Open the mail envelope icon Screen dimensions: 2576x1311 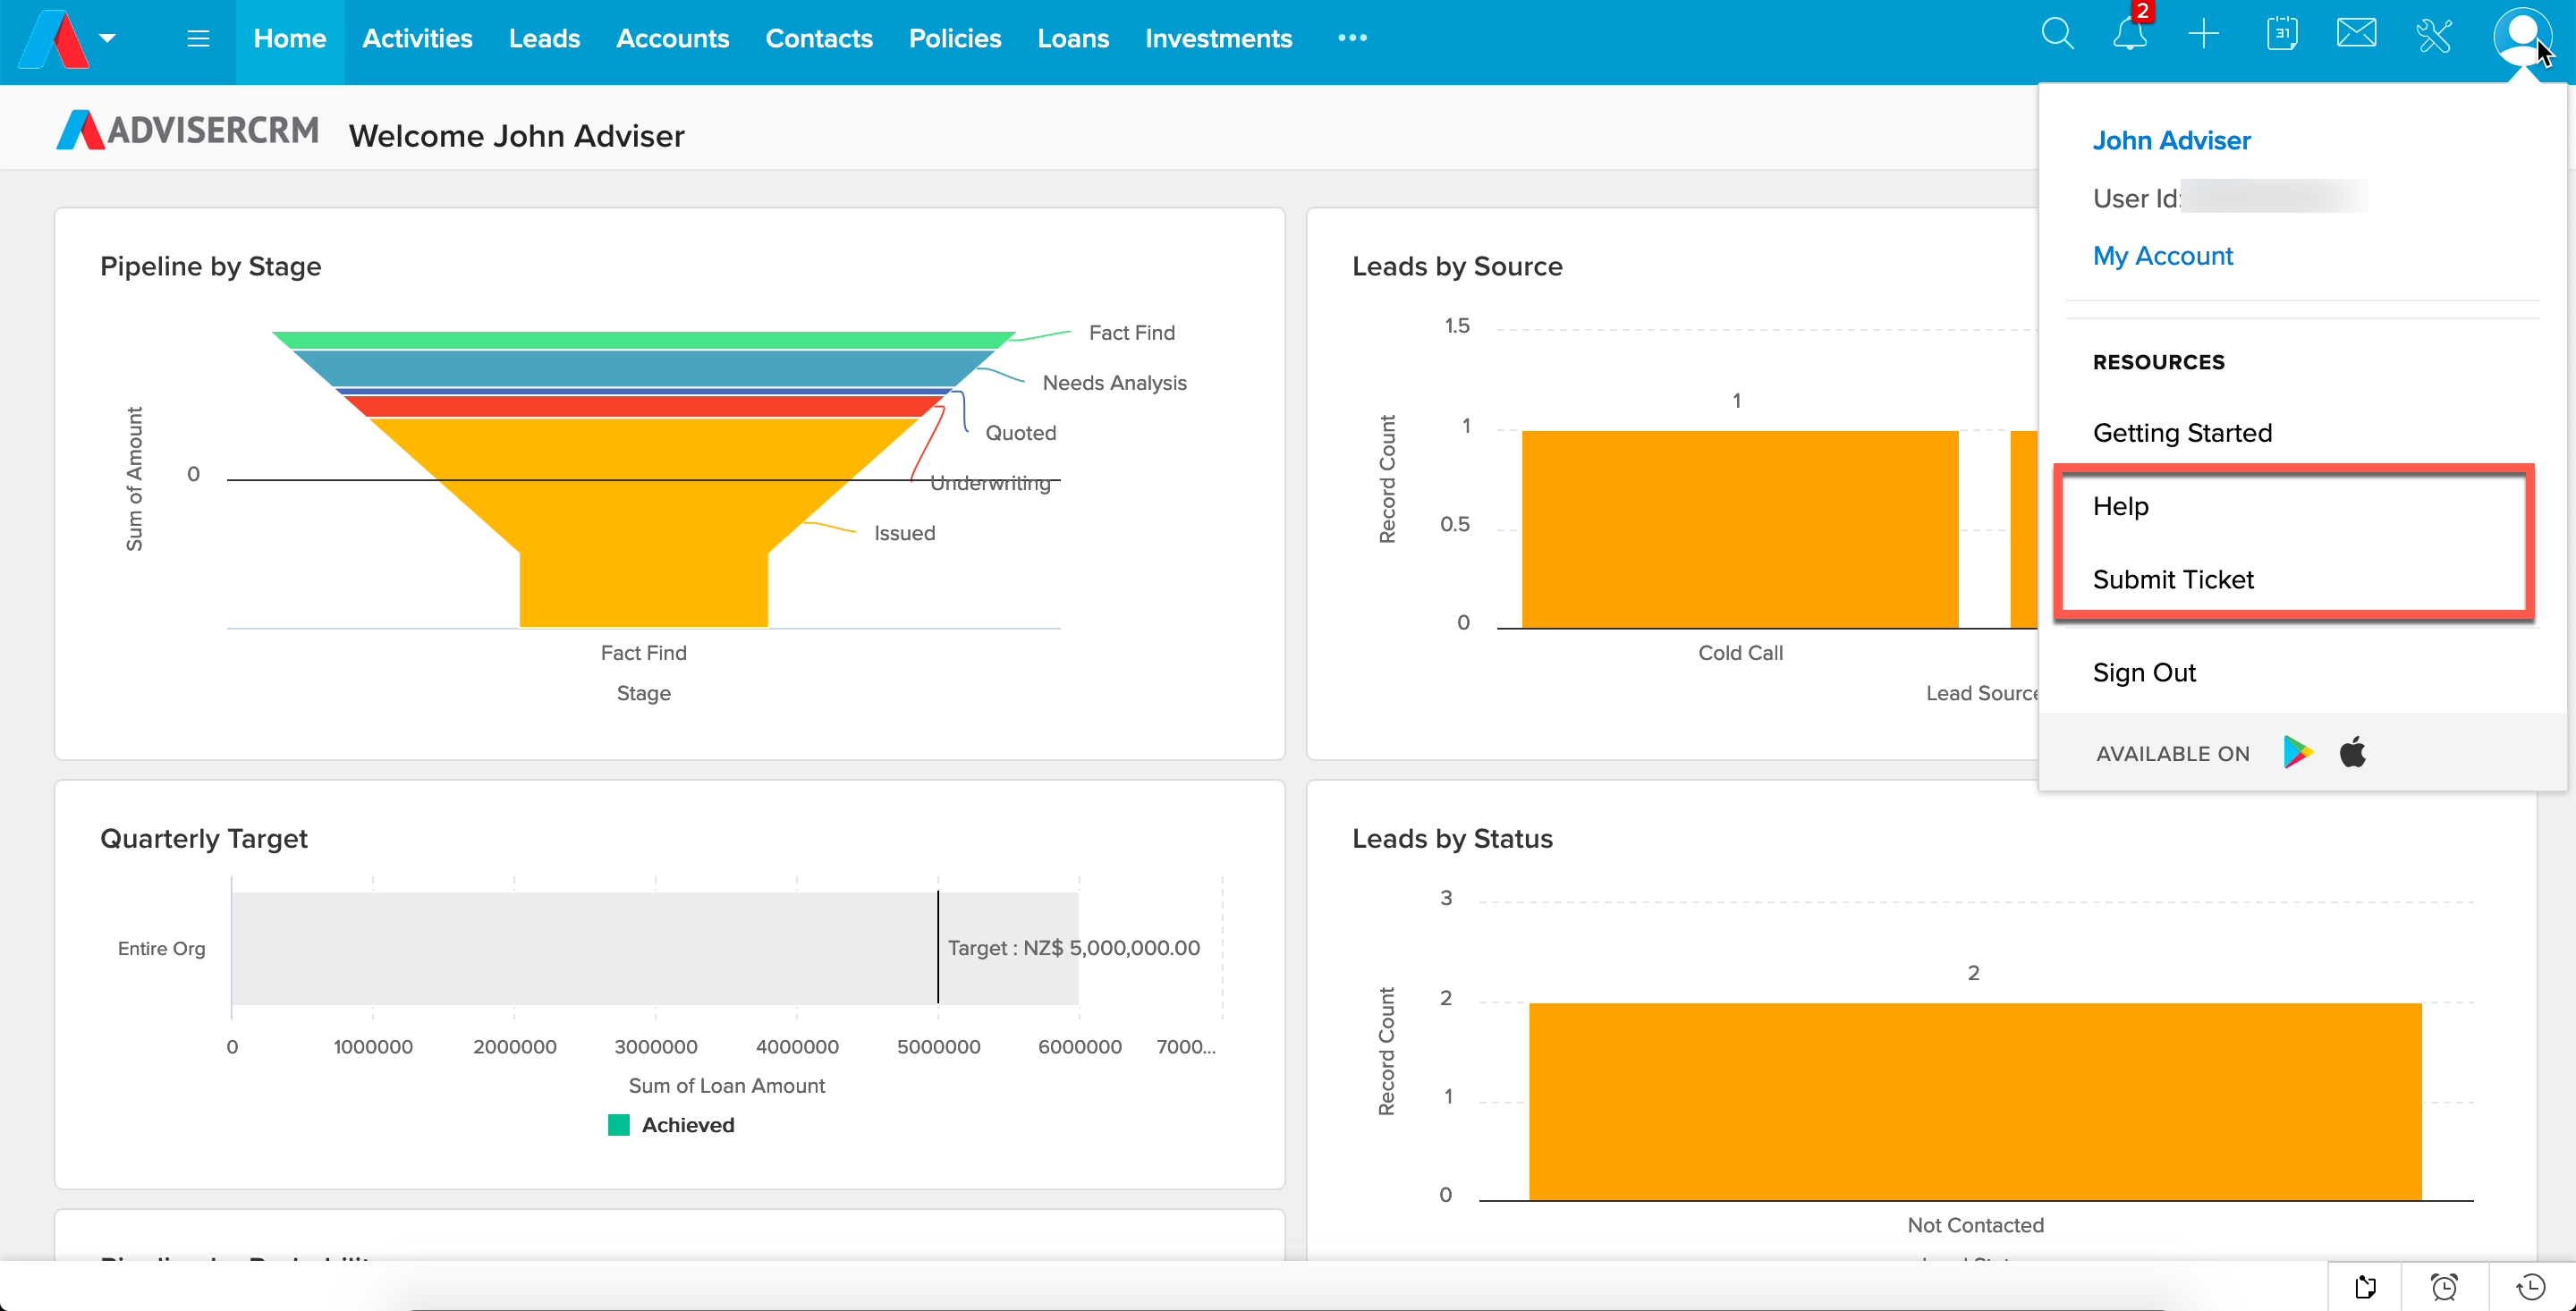point(2355,34)
